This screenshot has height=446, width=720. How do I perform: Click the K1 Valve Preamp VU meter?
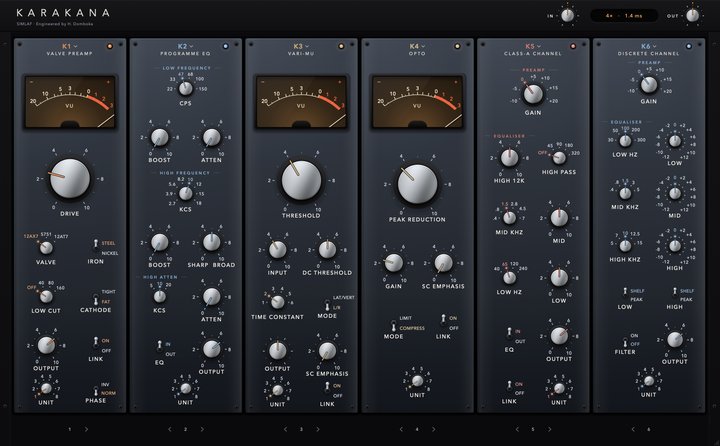point(70,102)
